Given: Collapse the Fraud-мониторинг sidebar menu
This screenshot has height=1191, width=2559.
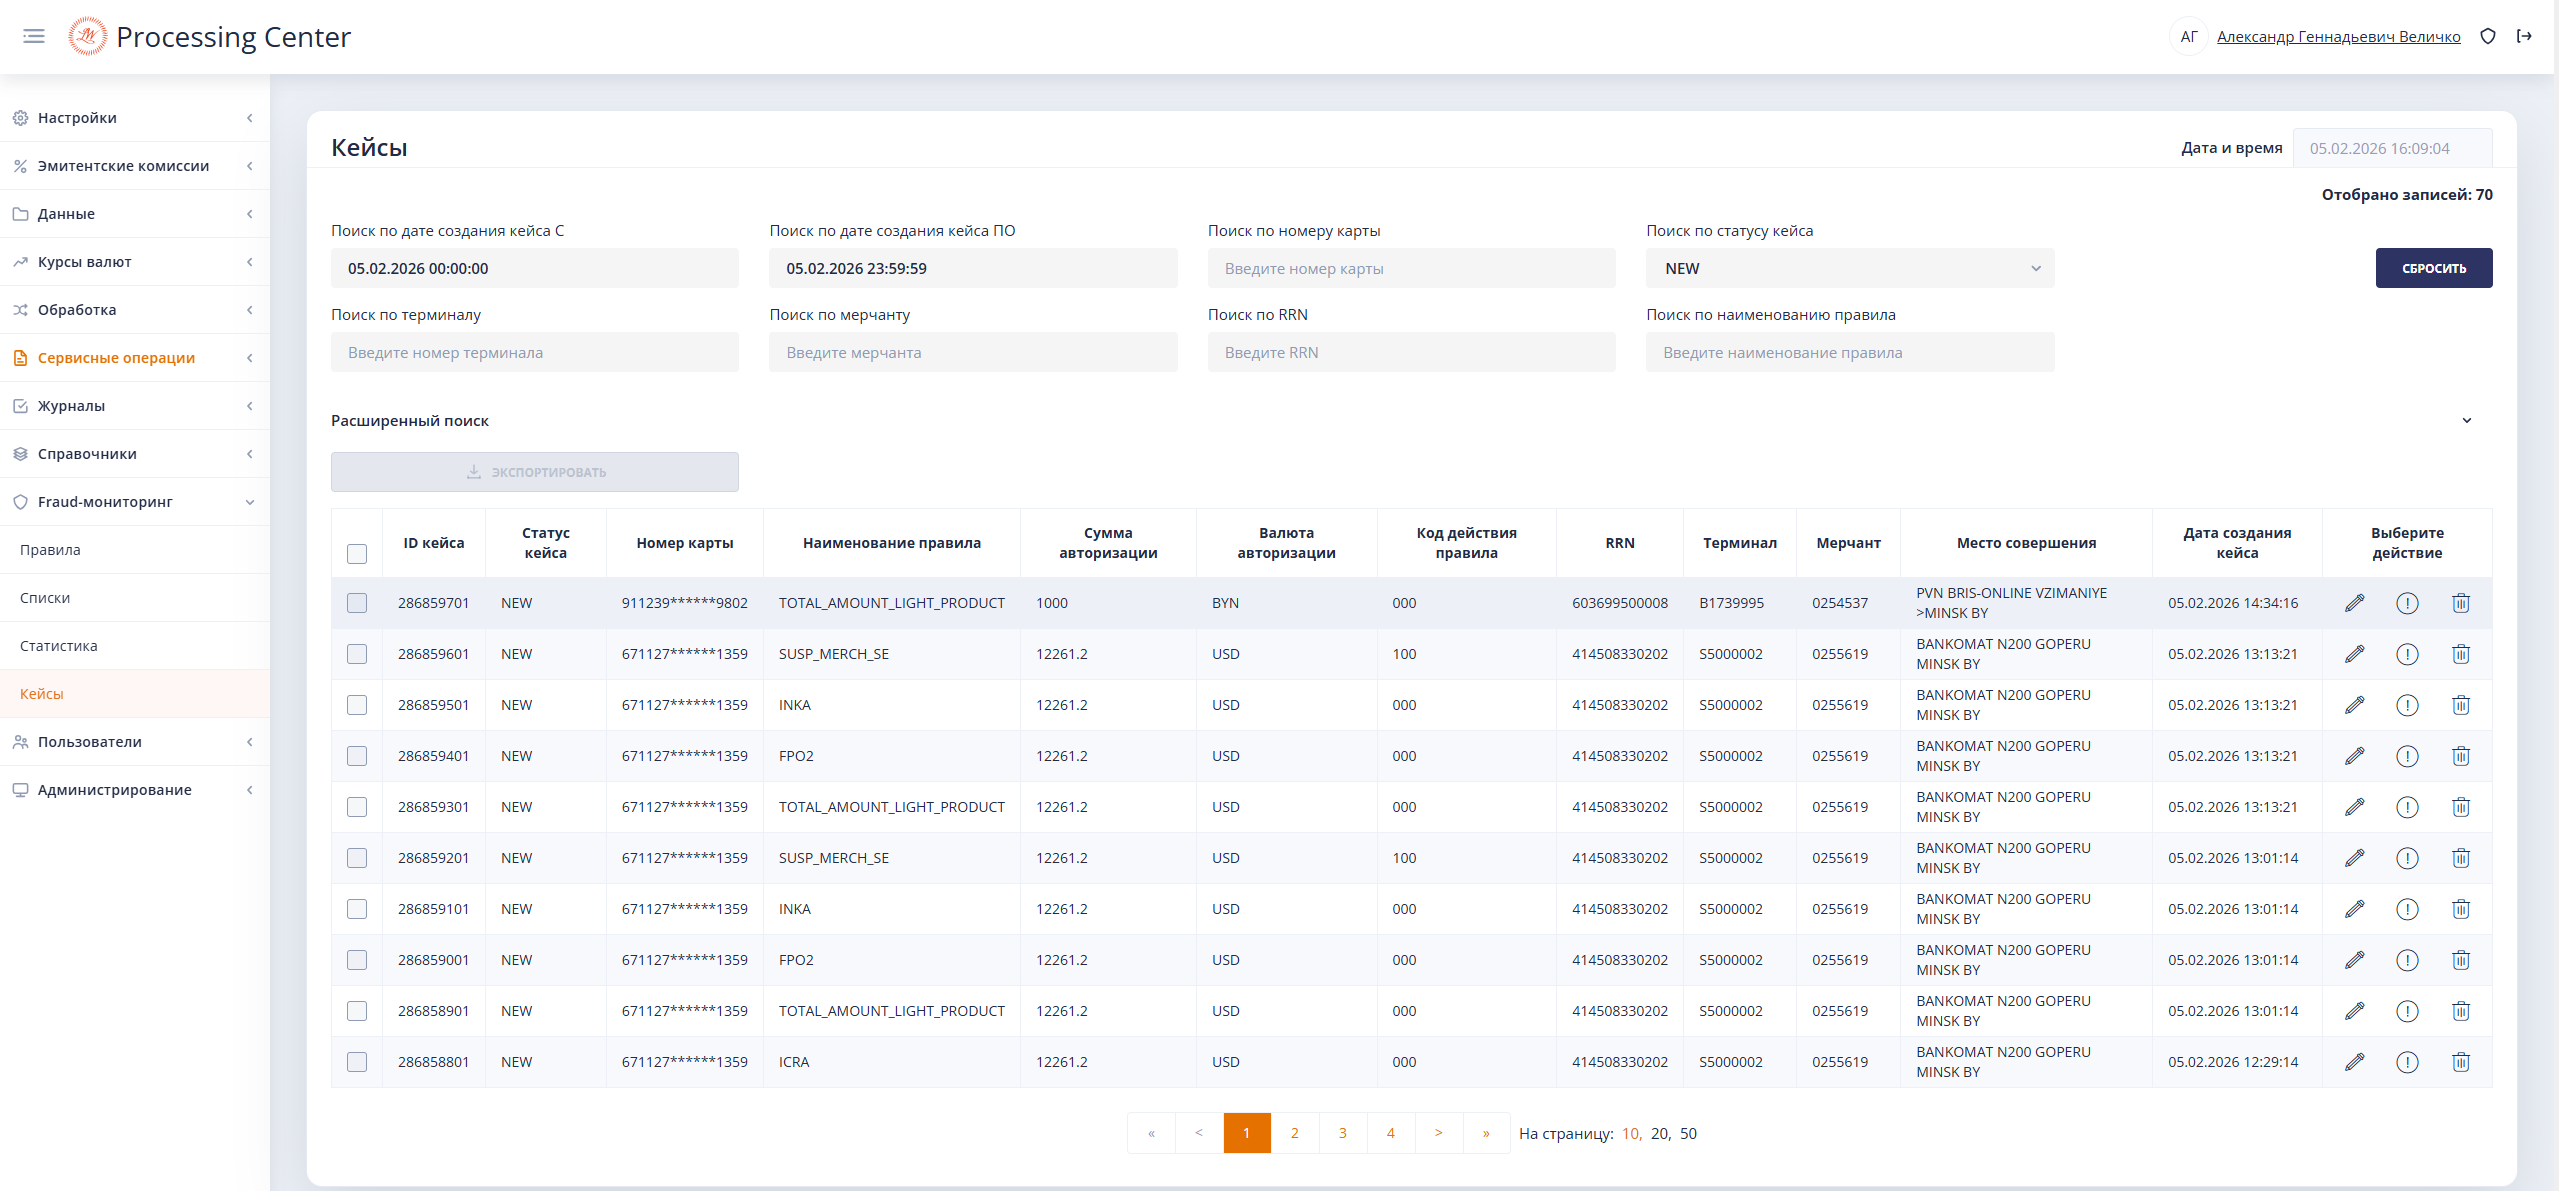Looking at the screenshot, I should [249, 502].
